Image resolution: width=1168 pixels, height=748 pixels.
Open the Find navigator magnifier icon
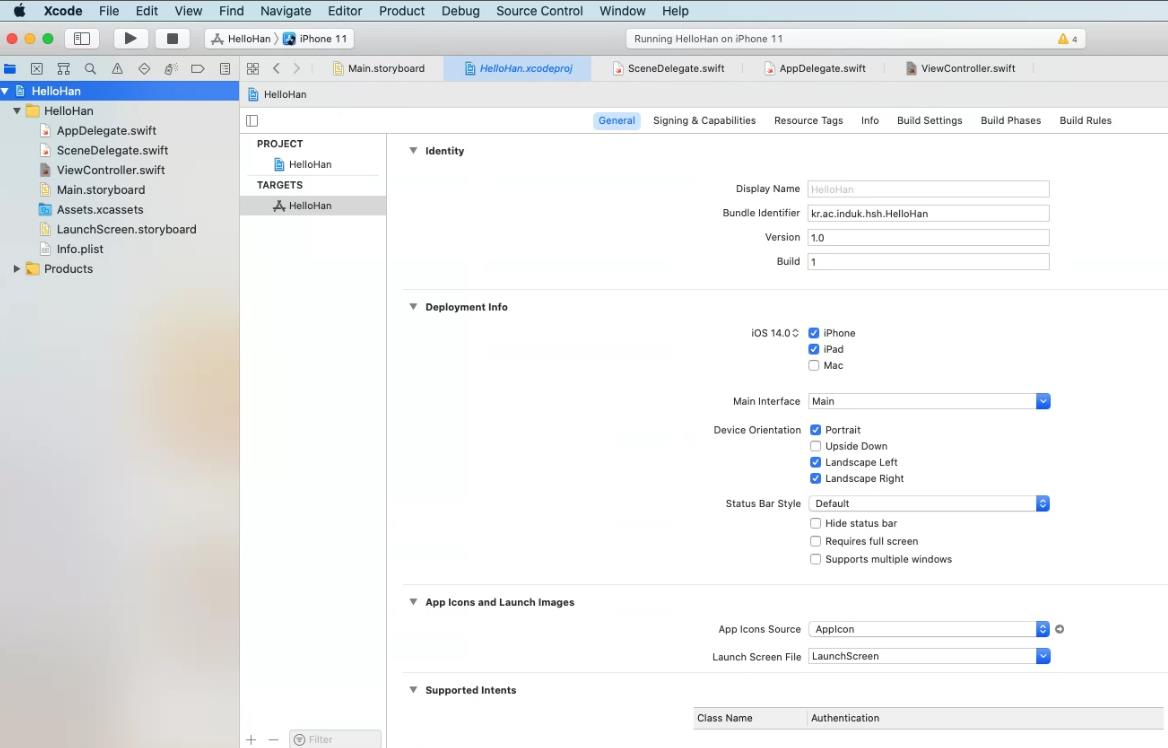coord(90,69)
